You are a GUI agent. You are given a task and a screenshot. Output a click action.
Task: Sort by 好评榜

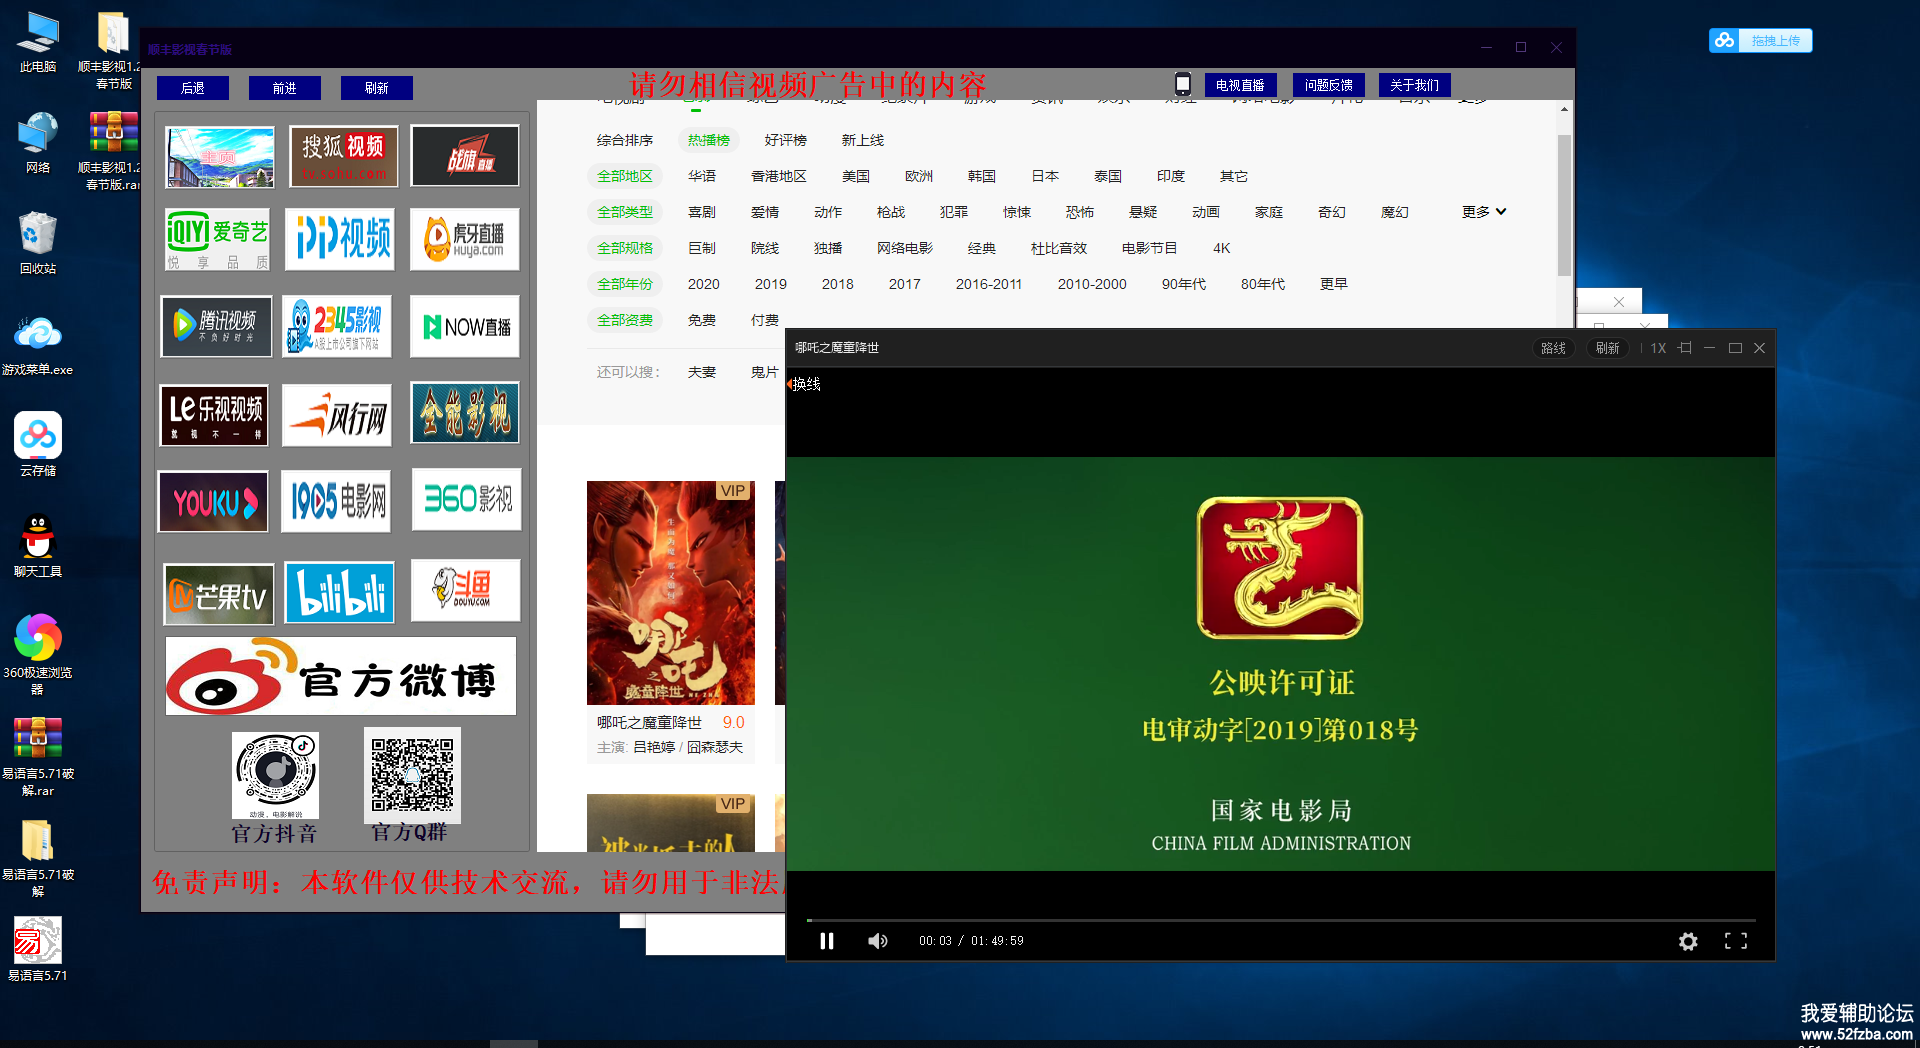pos(786,140)
